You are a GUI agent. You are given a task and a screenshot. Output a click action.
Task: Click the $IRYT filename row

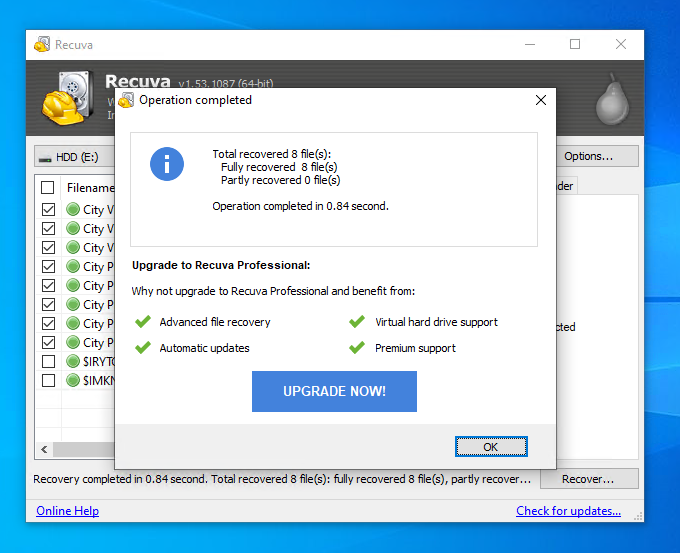(x=99, y=361)
